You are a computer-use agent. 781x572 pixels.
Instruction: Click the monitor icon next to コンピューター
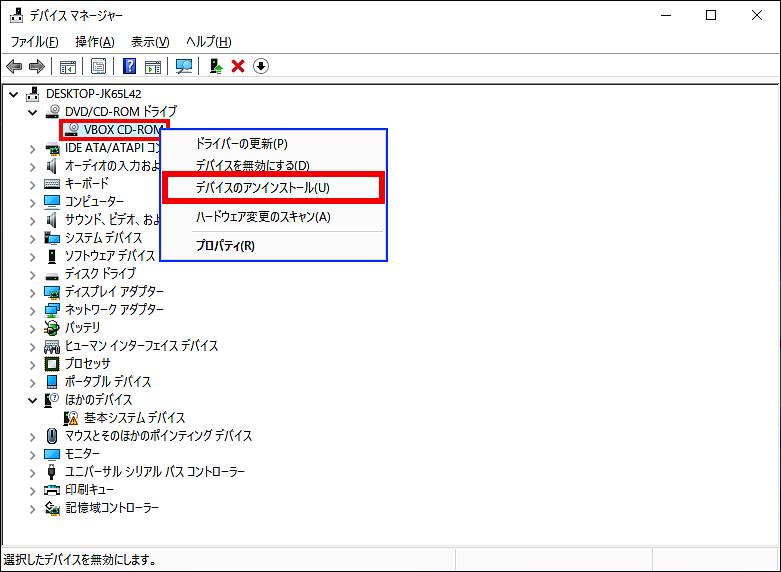point(52,202)
